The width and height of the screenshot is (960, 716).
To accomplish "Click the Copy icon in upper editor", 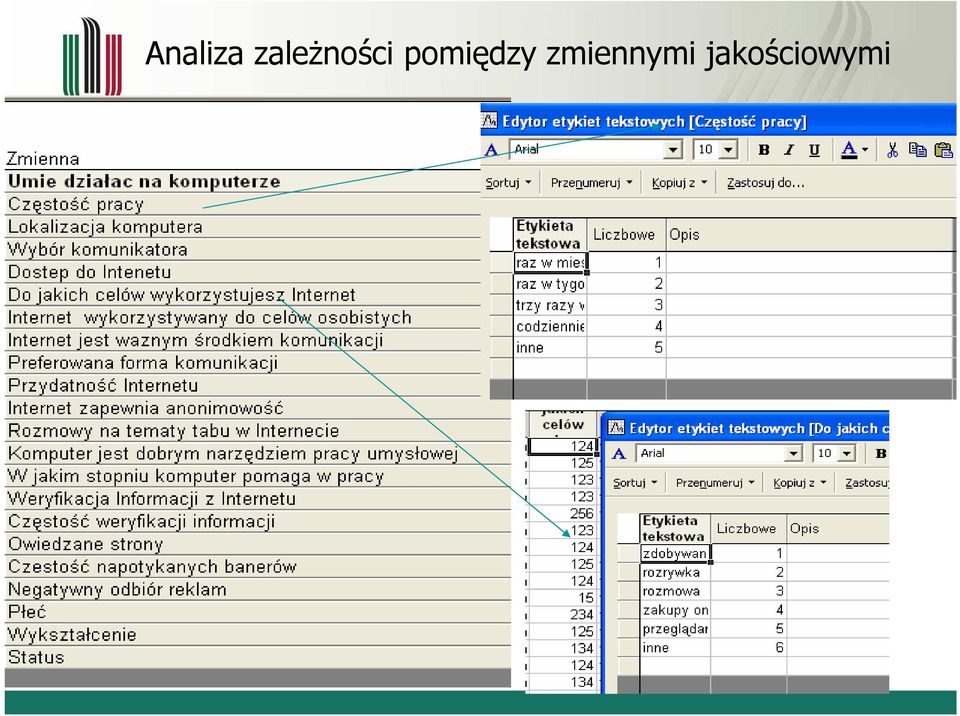I will (917, 149).
